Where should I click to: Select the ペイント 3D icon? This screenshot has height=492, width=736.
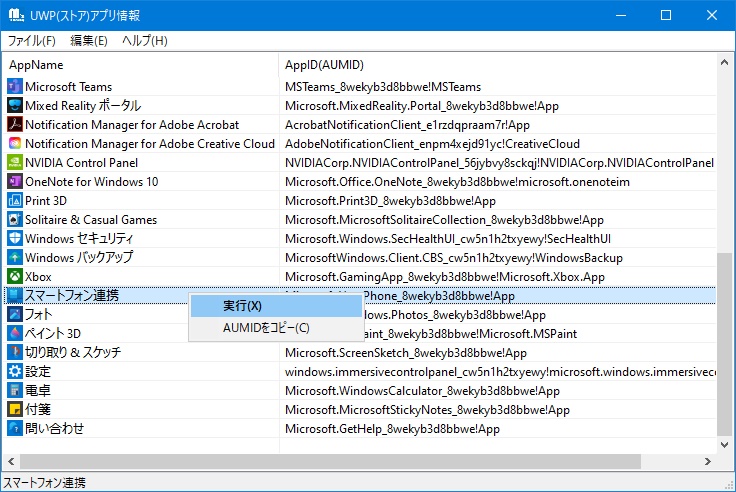click(15, 333)
